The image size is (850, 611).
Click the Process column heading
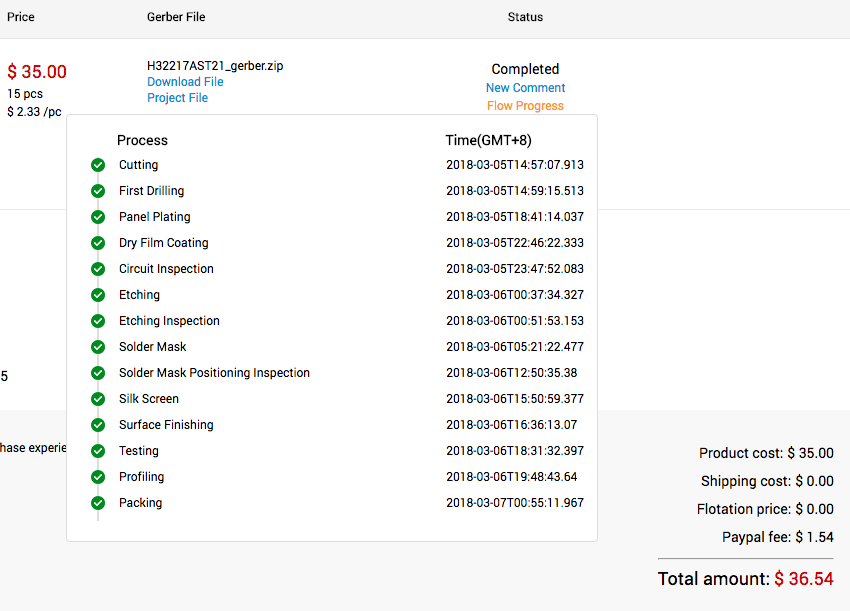point(143,140)
